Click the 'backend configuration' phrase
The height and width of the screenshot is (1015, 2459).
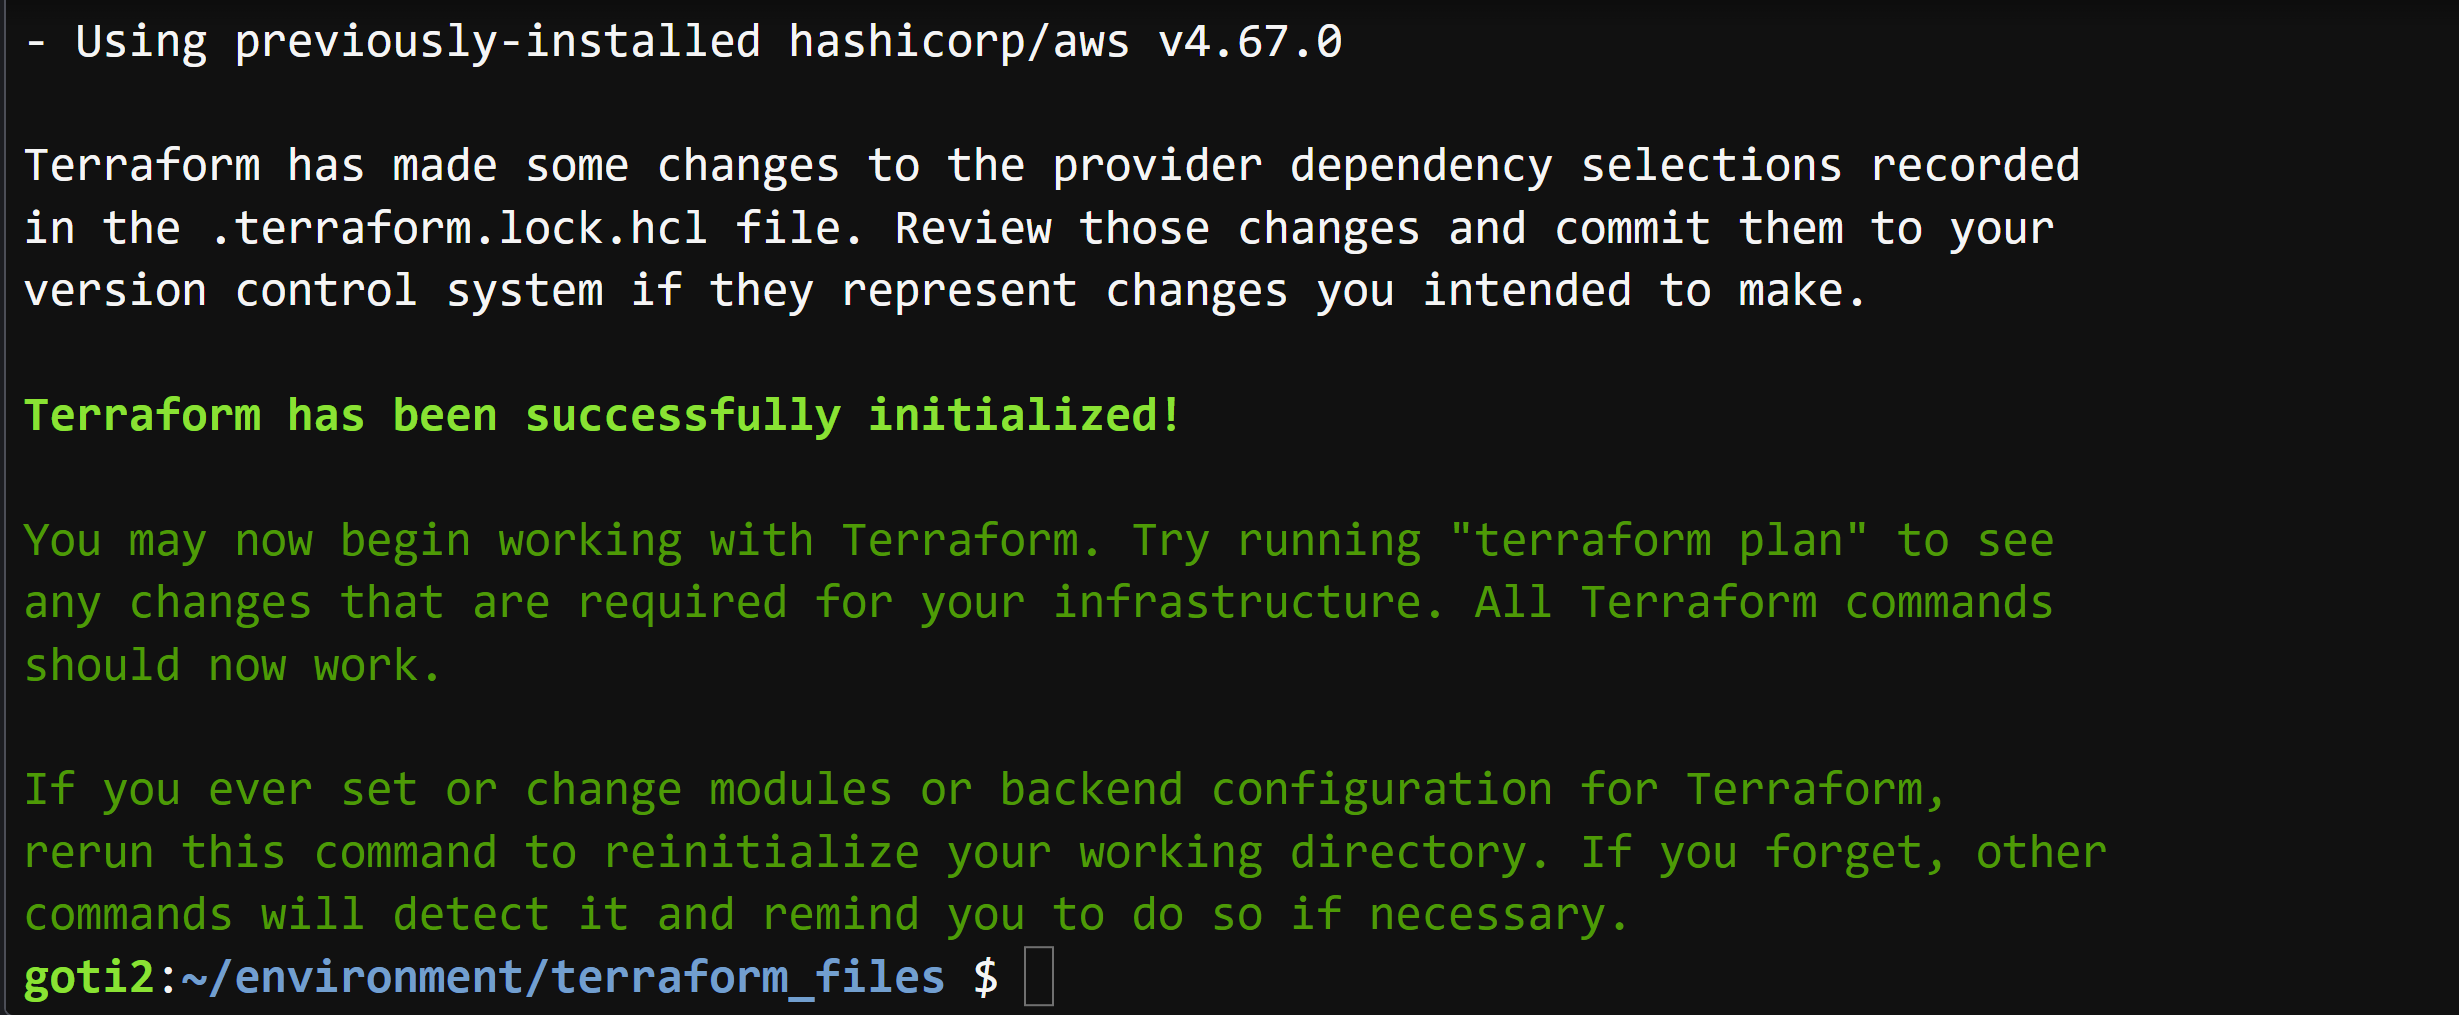1276,790
